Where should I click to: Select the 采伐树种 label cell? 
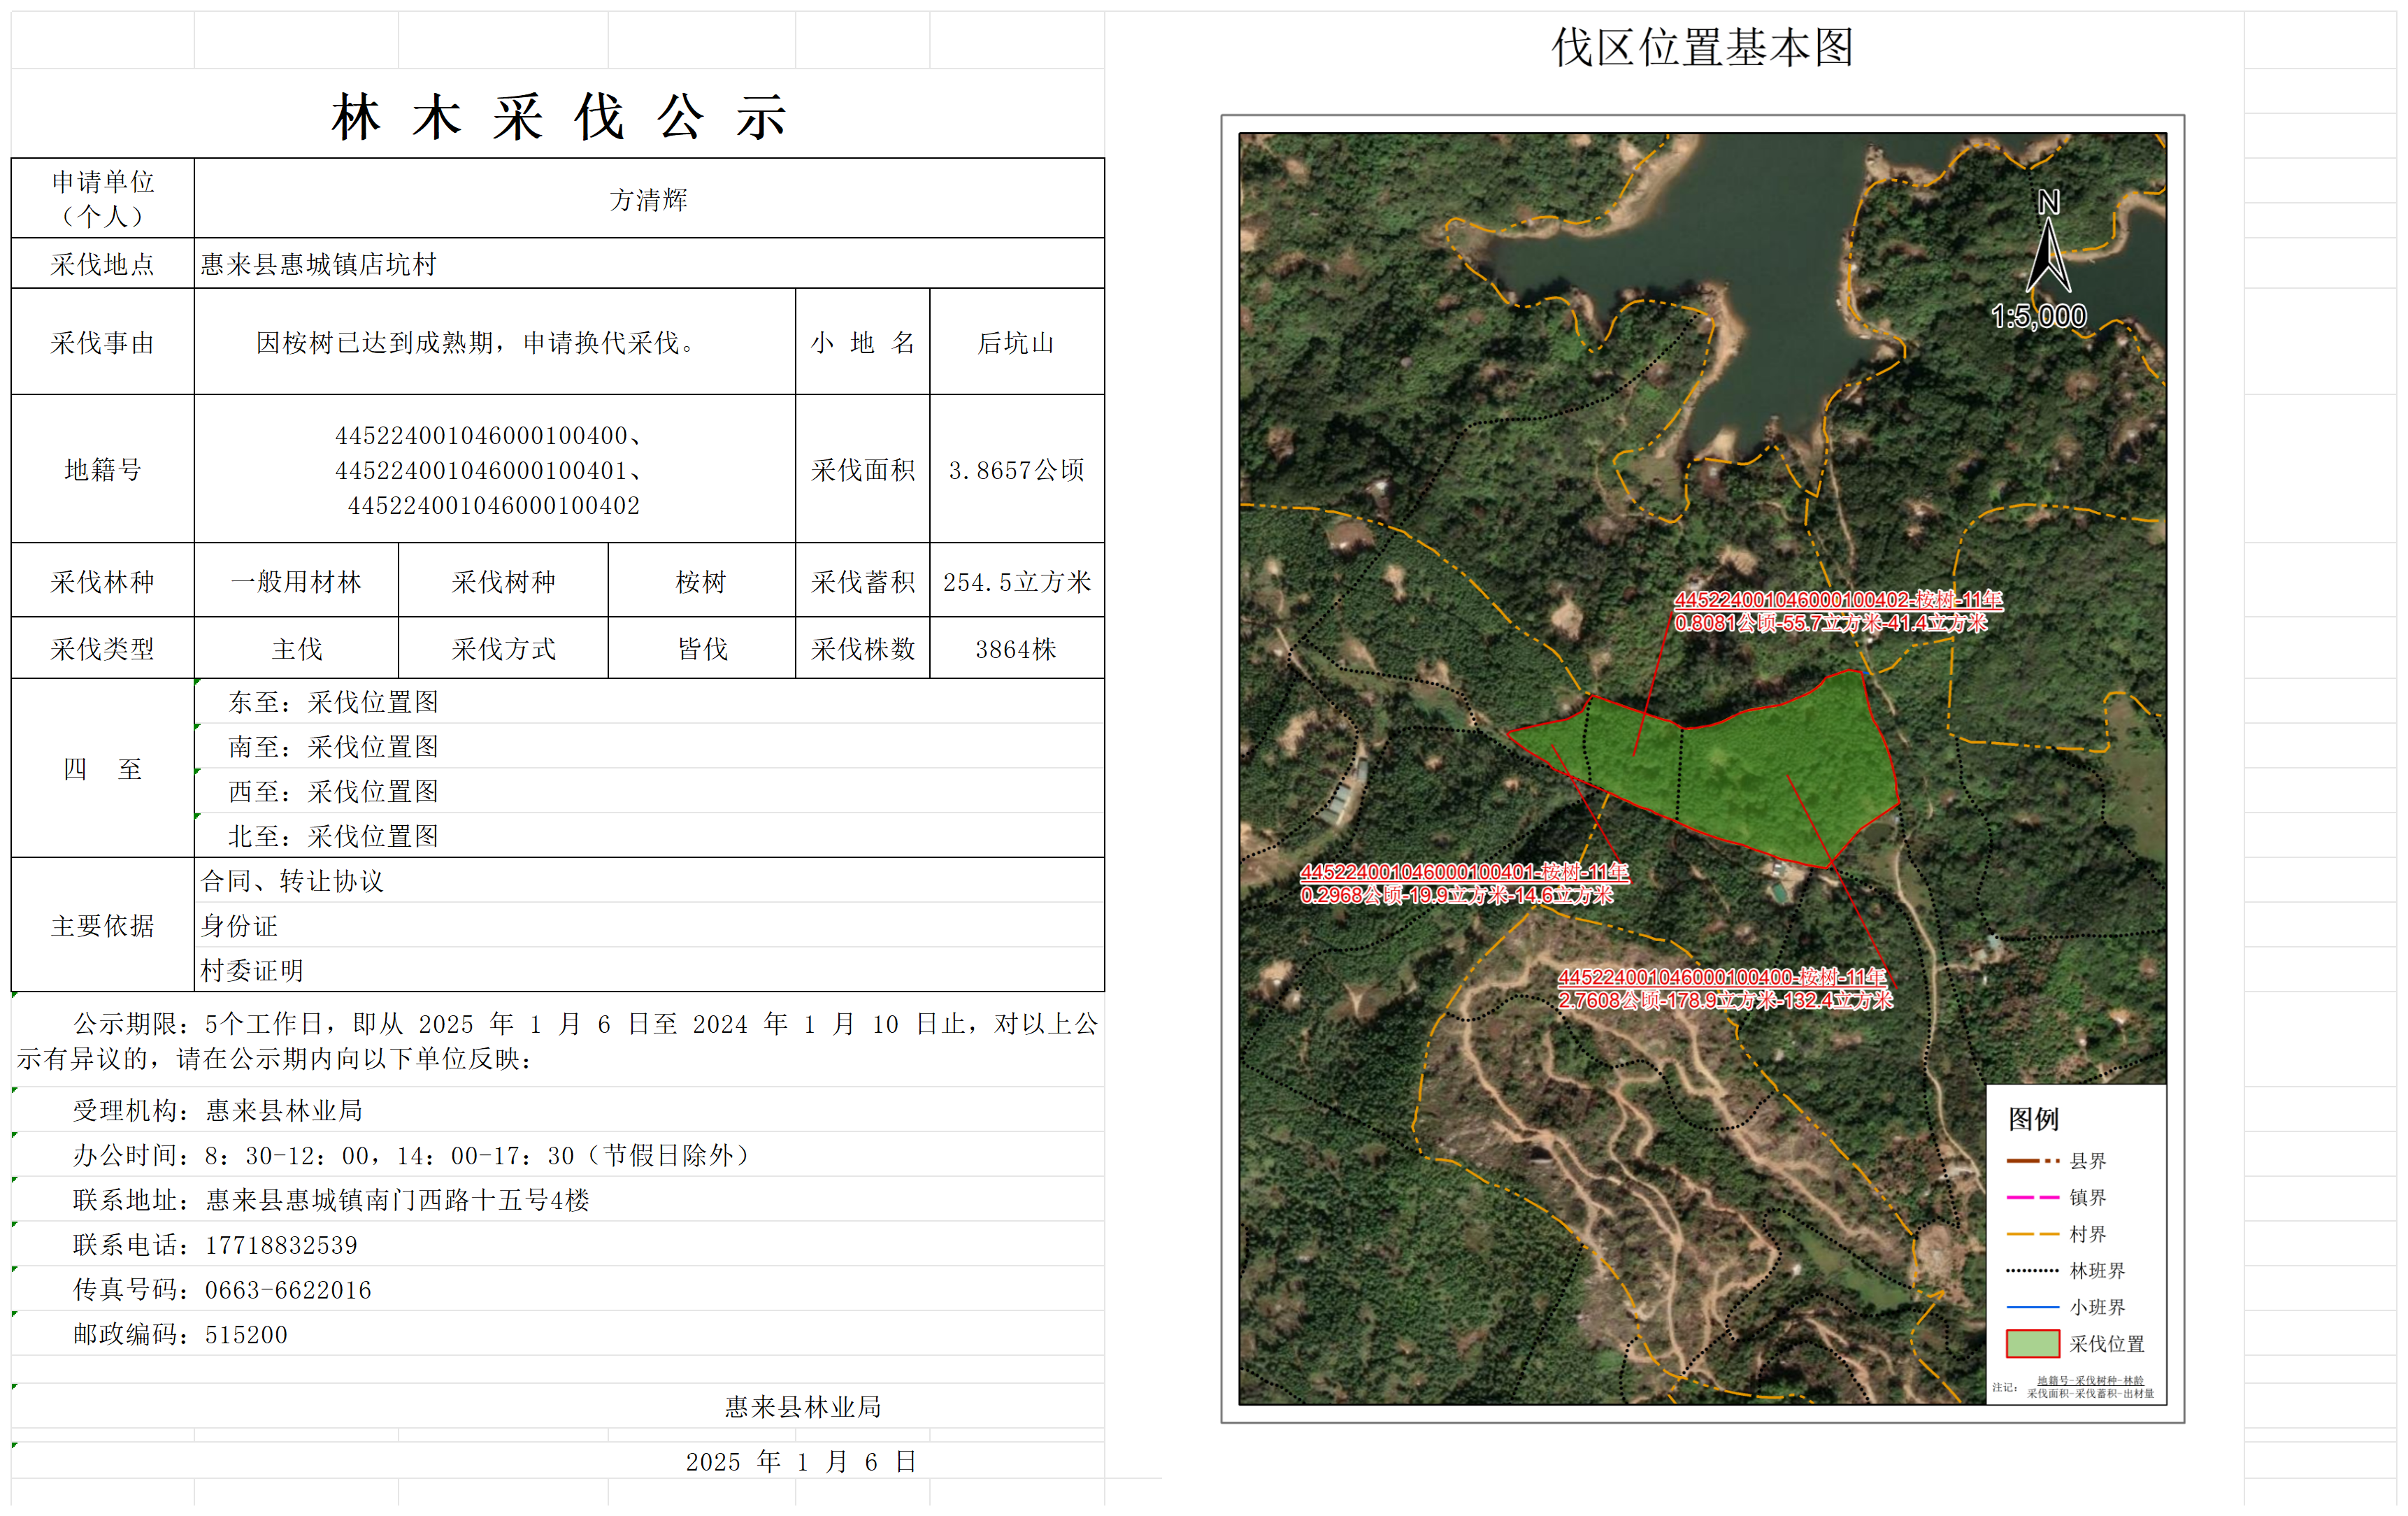503,581
